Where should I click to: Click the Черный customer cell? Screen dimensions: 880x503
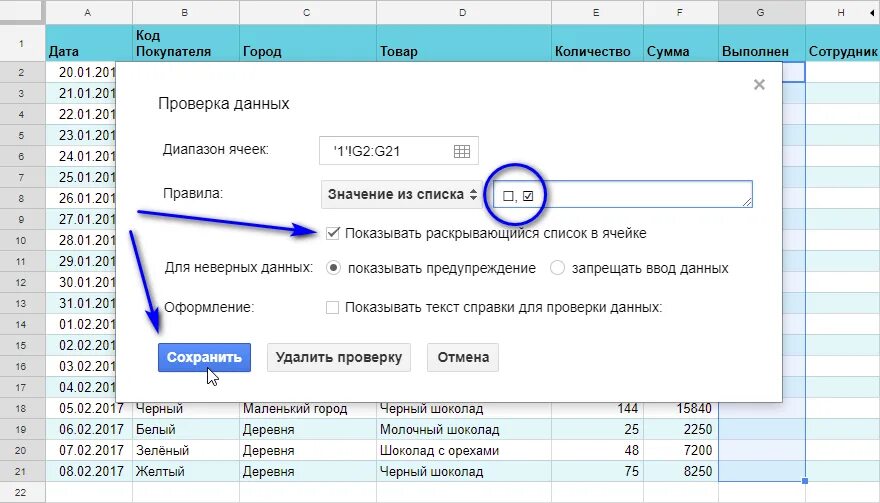tap(186, 408)
